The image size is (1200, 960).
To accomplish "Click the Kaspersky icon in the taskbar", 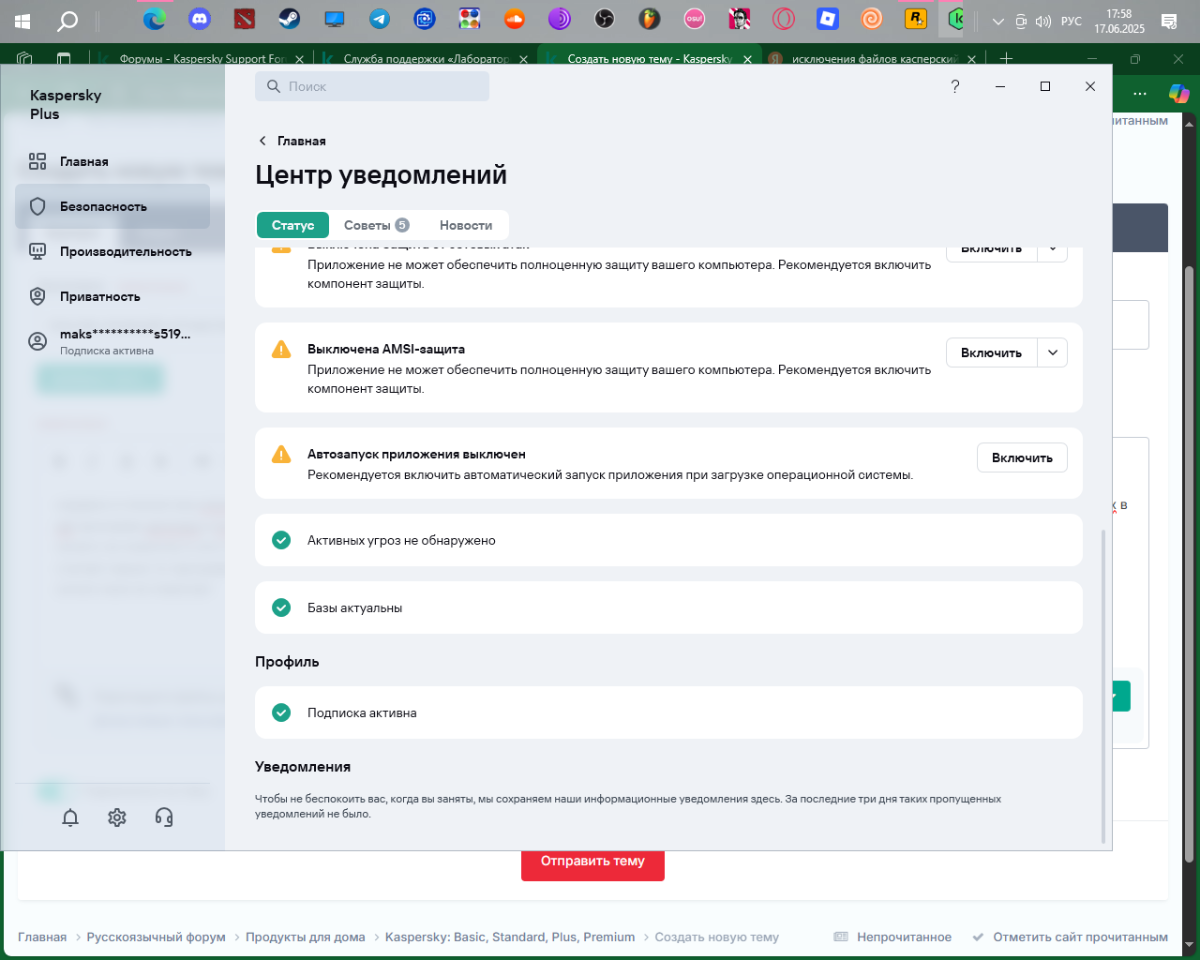I will coord(958,18).
